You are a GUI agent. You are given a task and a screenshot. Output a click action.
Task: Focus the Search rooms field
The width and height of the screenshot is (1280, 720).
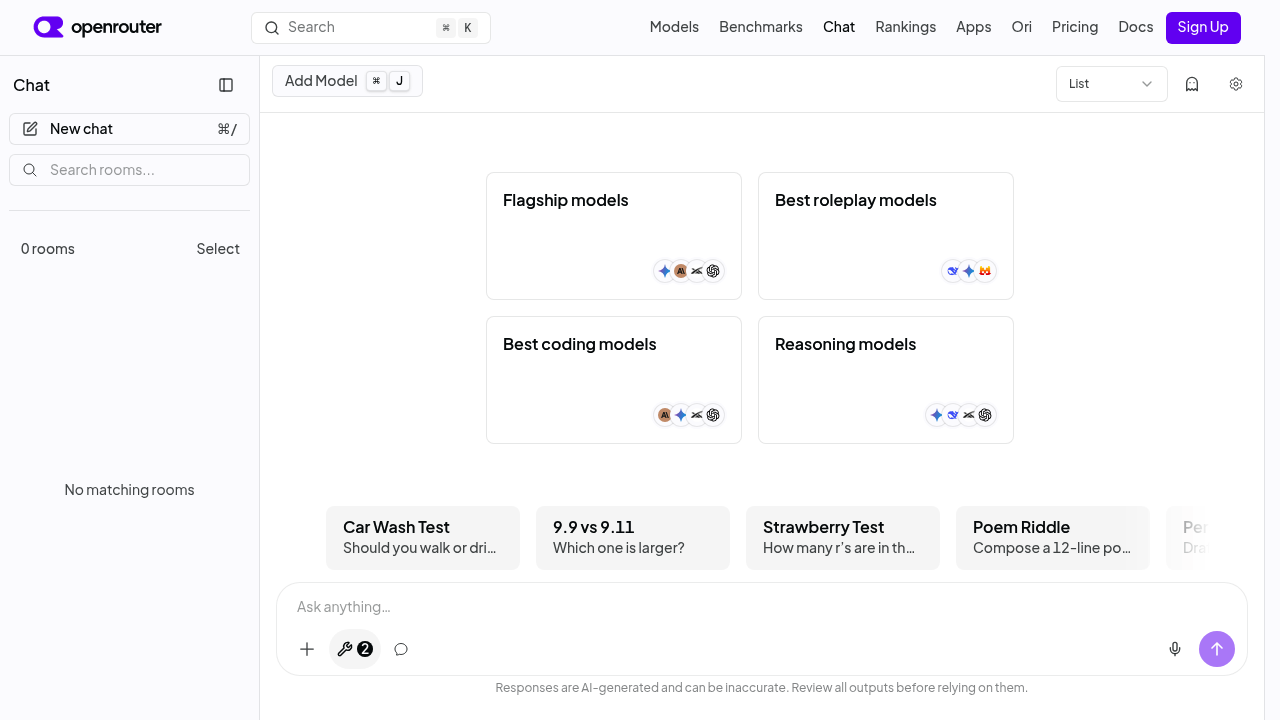click(129, 170)
